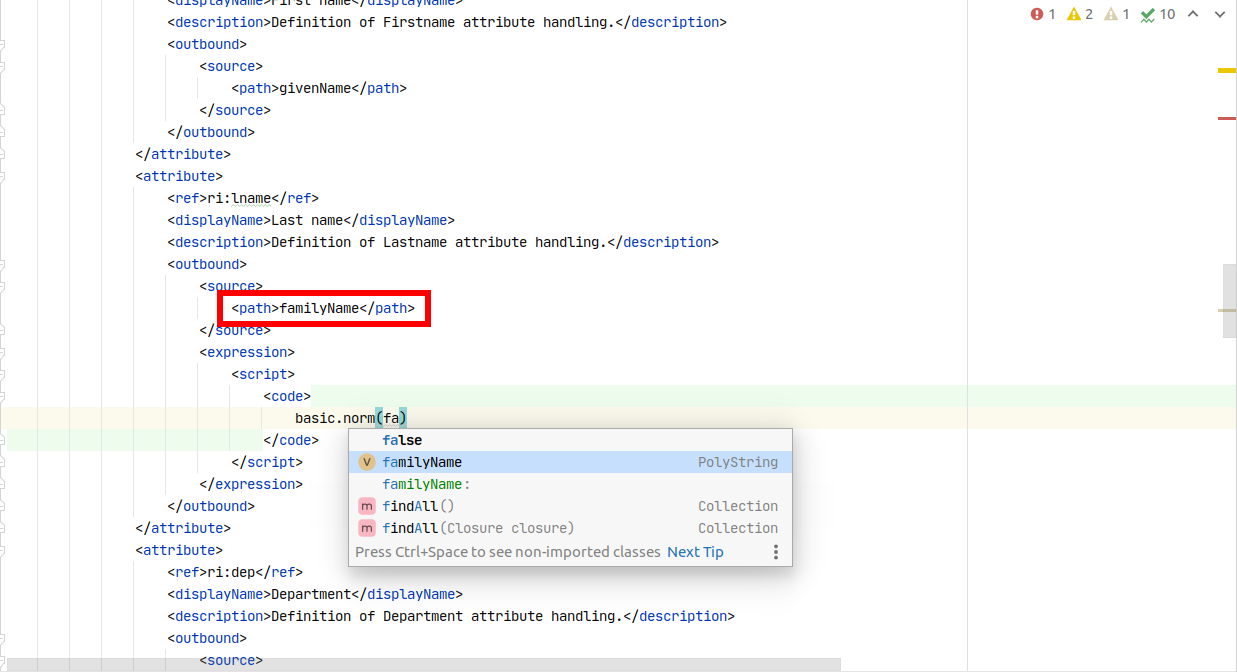This screenshot has height=672, width=1237.
Task: Click the highlighted familyName path element
Action: click(x=323, y=308)
